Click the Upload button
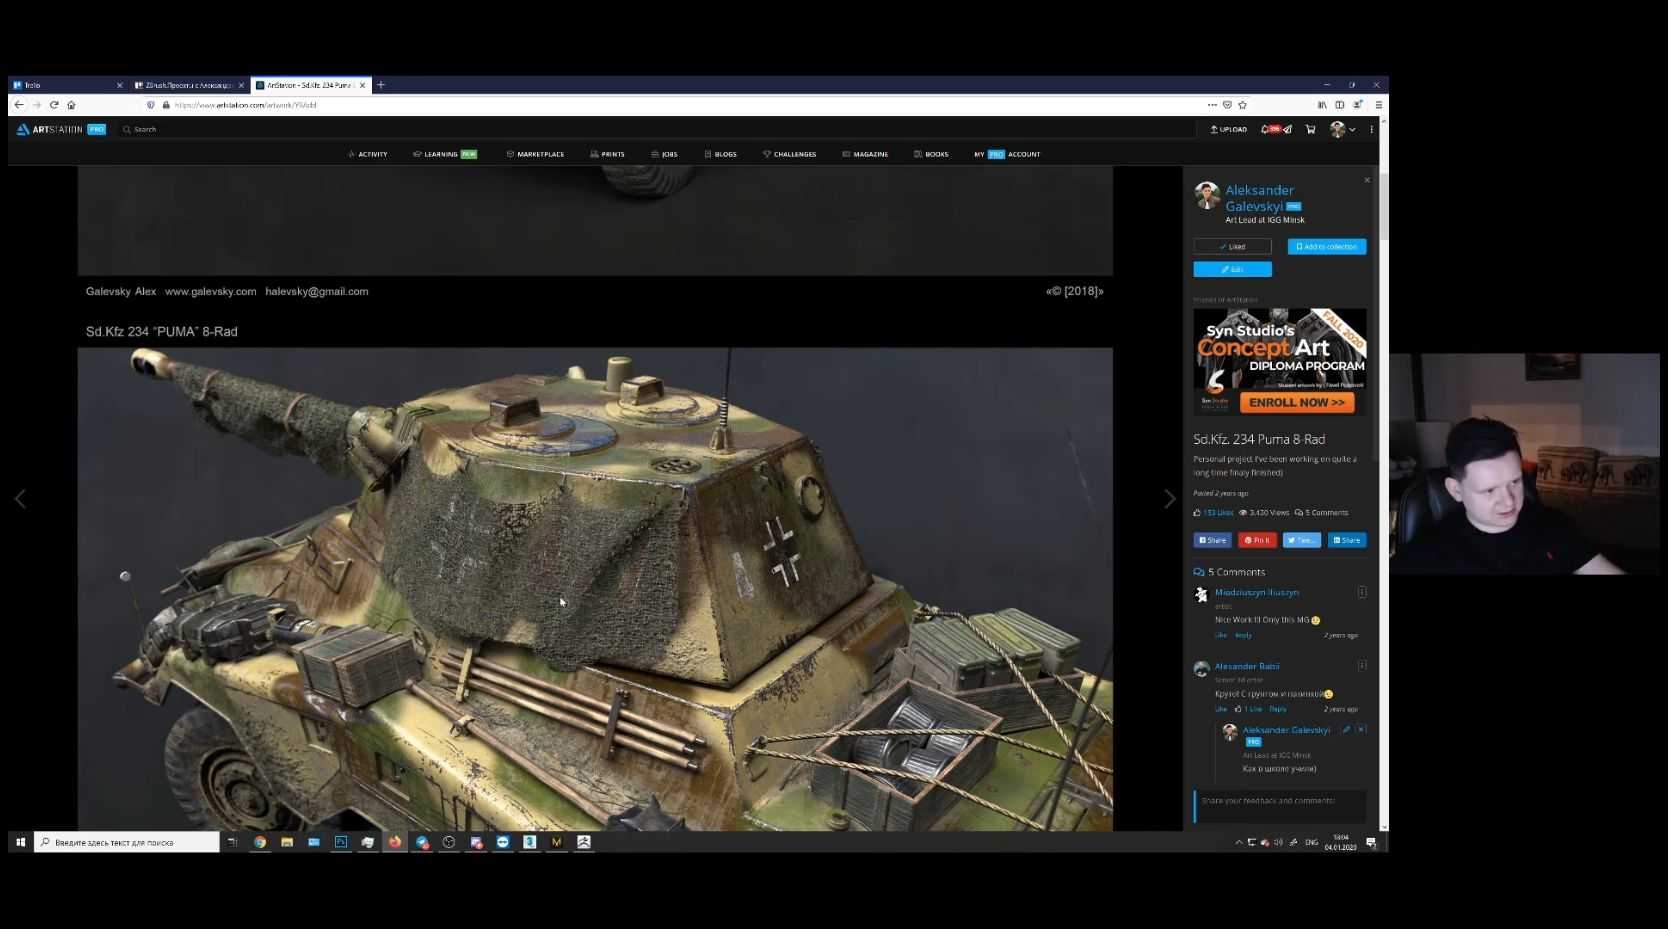 pyautogui.click(x=1229, y=129)
